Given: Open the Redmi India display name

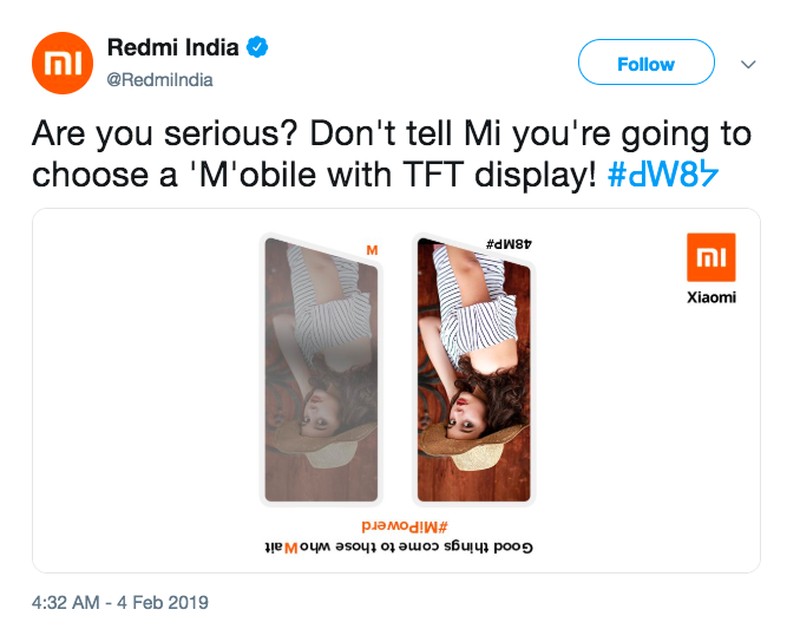Looking at the screenshot, I should point(173,47).
